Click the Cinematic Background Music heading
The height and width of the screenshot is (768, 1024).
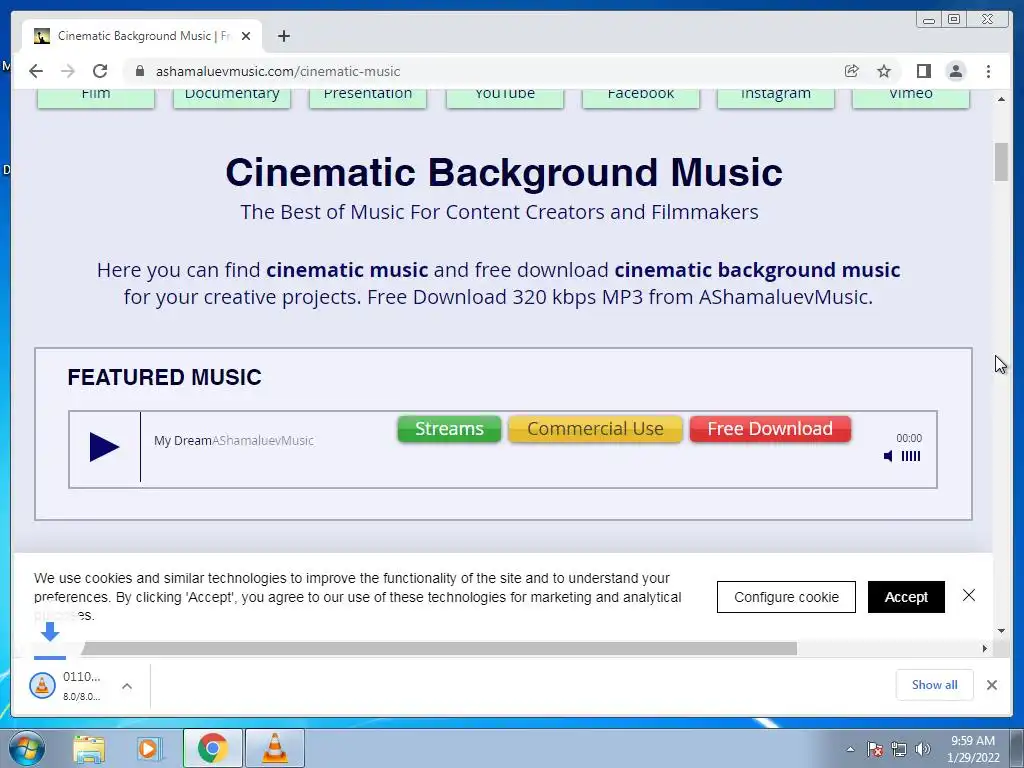pos(504,172)
